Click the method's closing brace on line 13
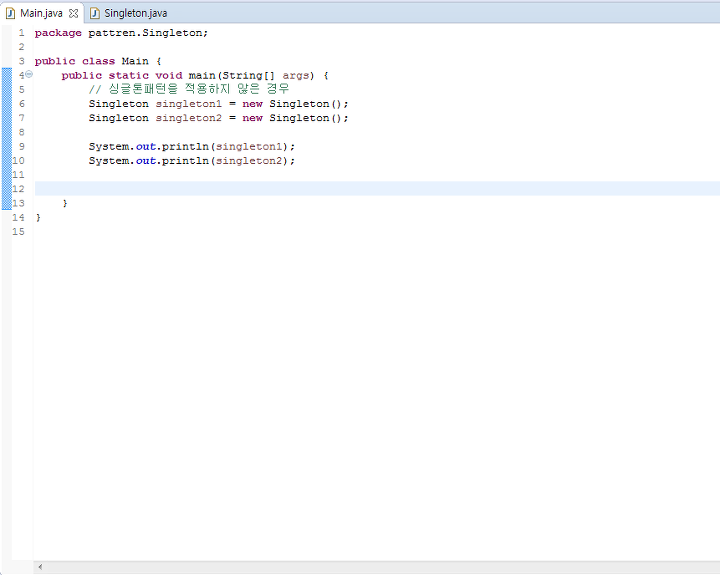Viewport: 720px width, 575px height. click(65, 203)
